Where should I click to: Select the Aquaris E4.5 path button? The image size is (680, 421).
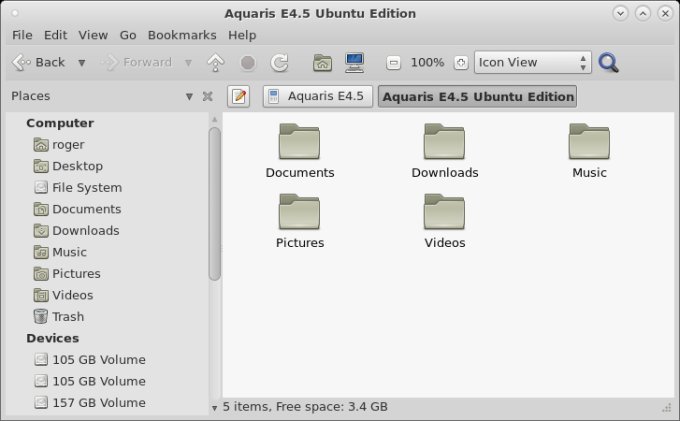(x=317, y=97)
